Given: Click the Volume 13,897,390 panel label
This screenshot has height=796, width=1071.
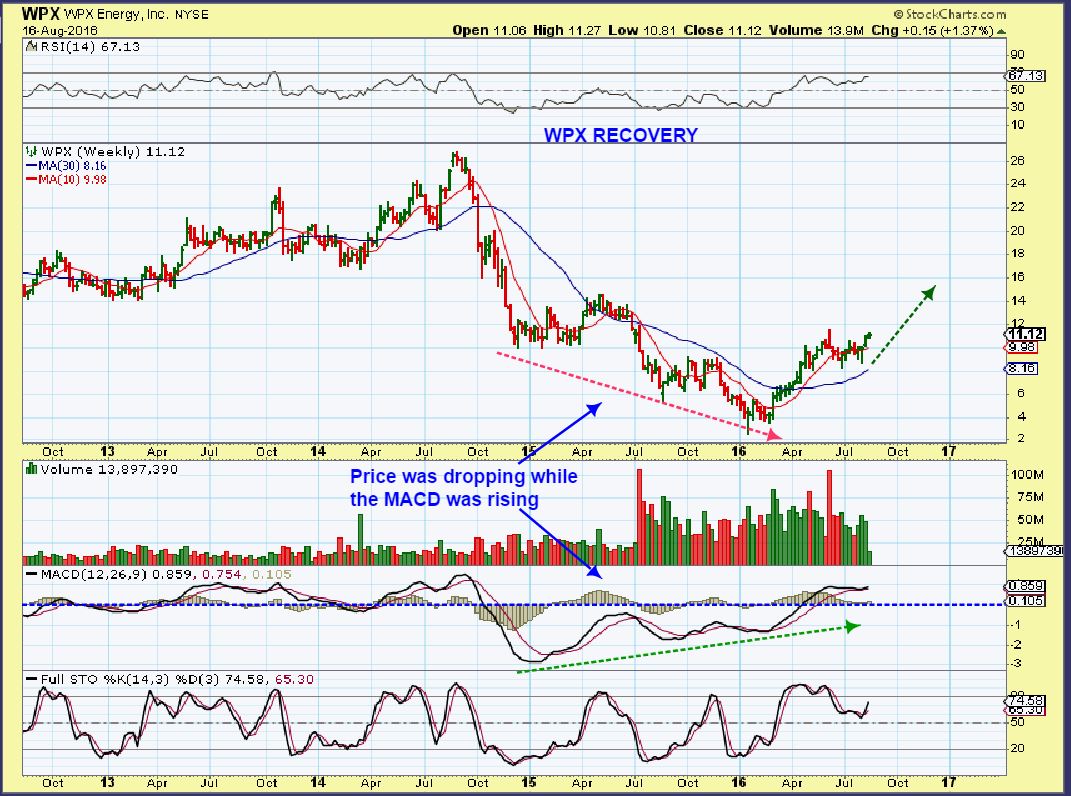Looking at the screenshot, I should (109, 469).
